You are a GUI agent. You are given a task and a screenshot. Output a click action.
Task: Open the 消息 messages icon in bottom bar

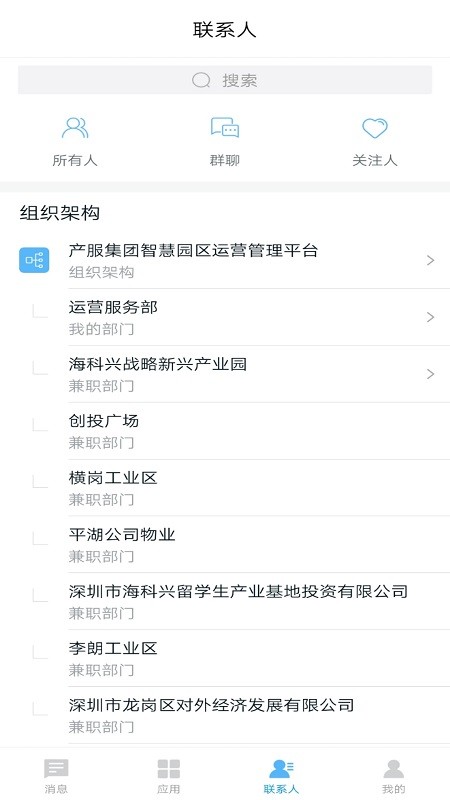coord(56,768)
